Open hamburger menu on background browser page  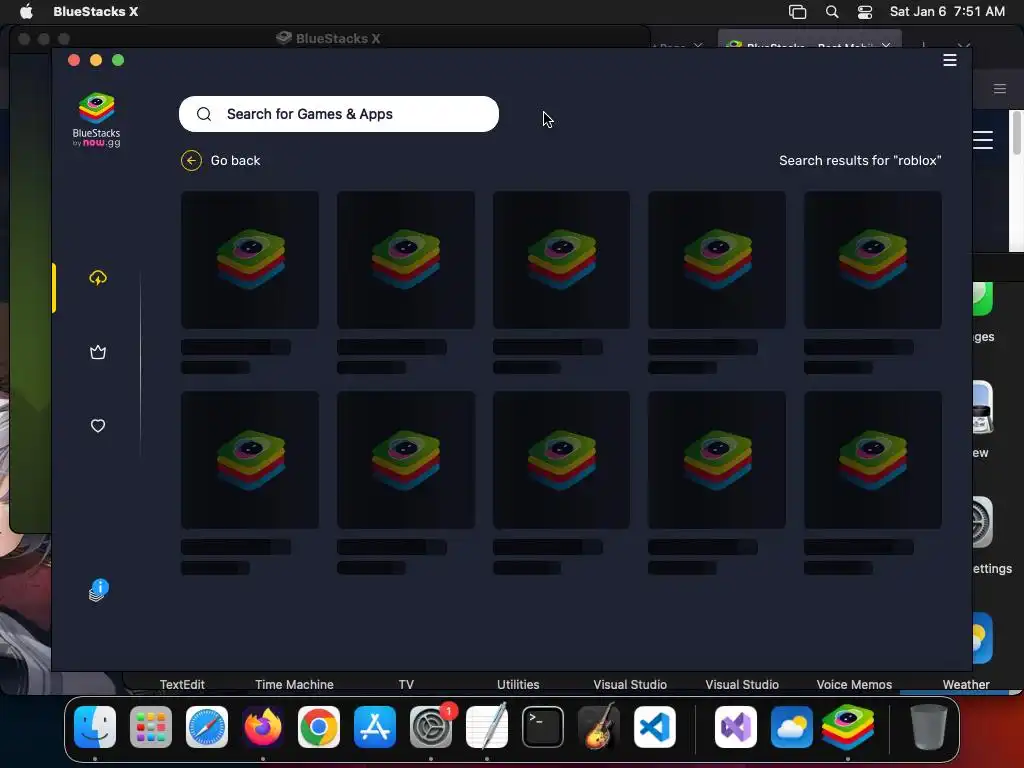(x=983, y=140)
